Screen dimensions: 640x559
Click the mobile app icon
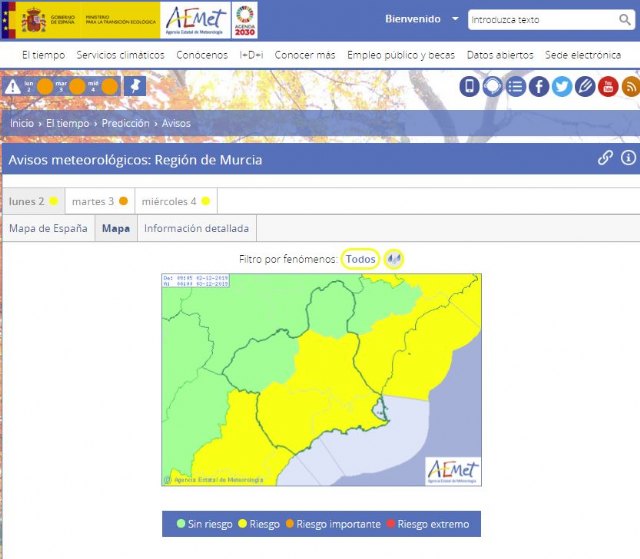click(469, 87)
